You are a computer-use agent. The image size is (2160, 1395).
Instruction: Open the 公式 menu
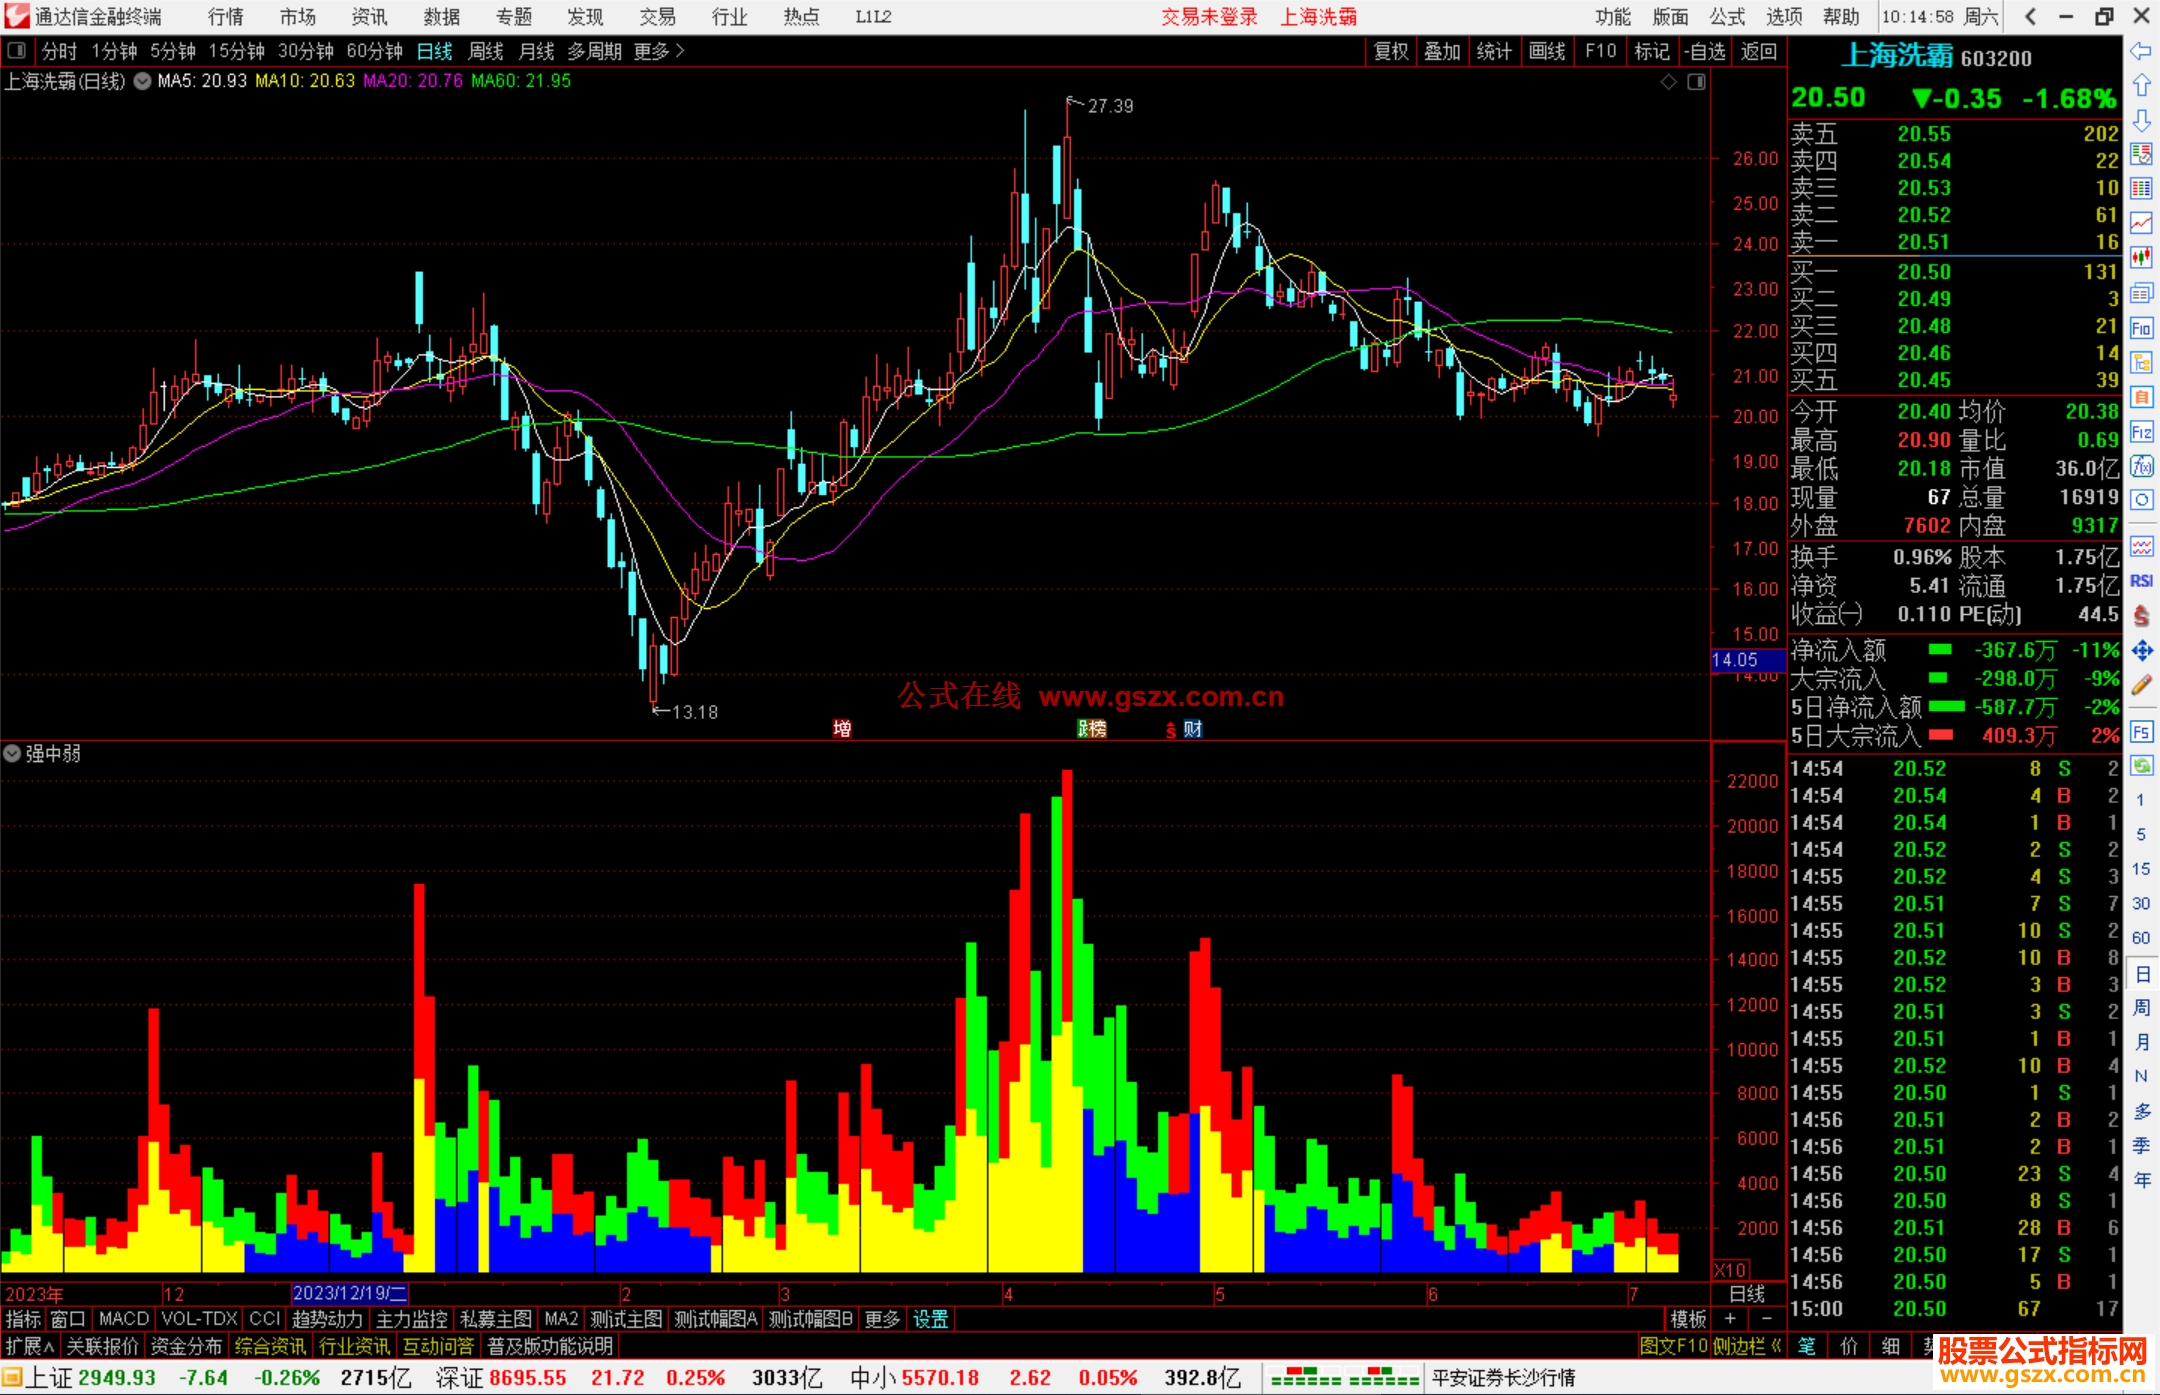point(1727,17)
